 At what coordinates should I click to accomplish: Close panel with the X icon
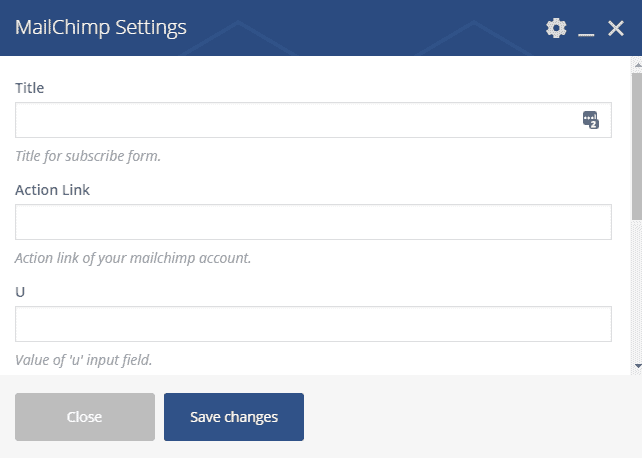[616, 28]
